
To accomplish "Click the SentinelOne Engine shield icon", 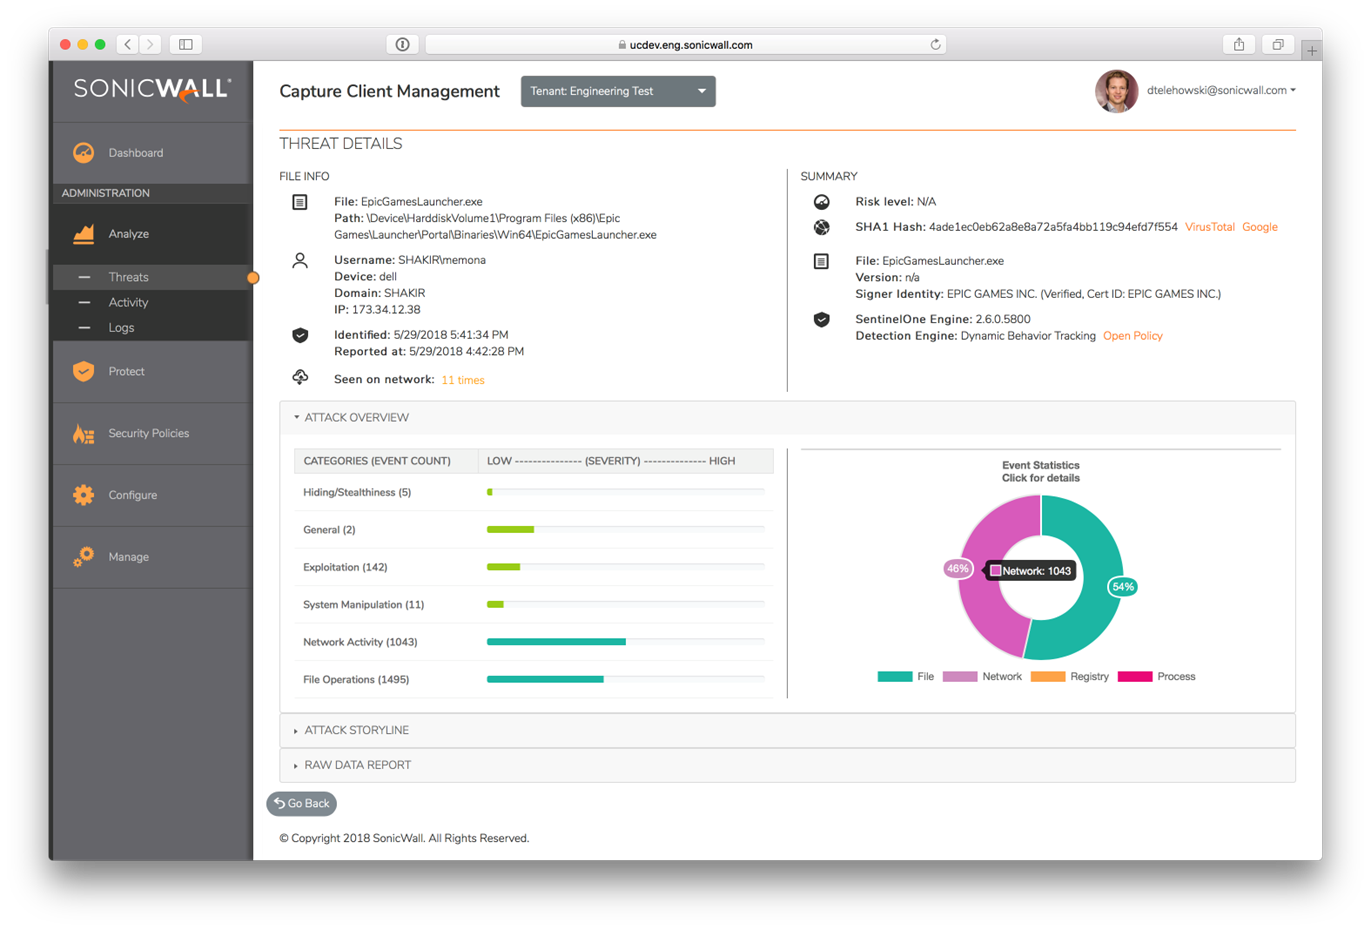I will click(x=822, y=319).
